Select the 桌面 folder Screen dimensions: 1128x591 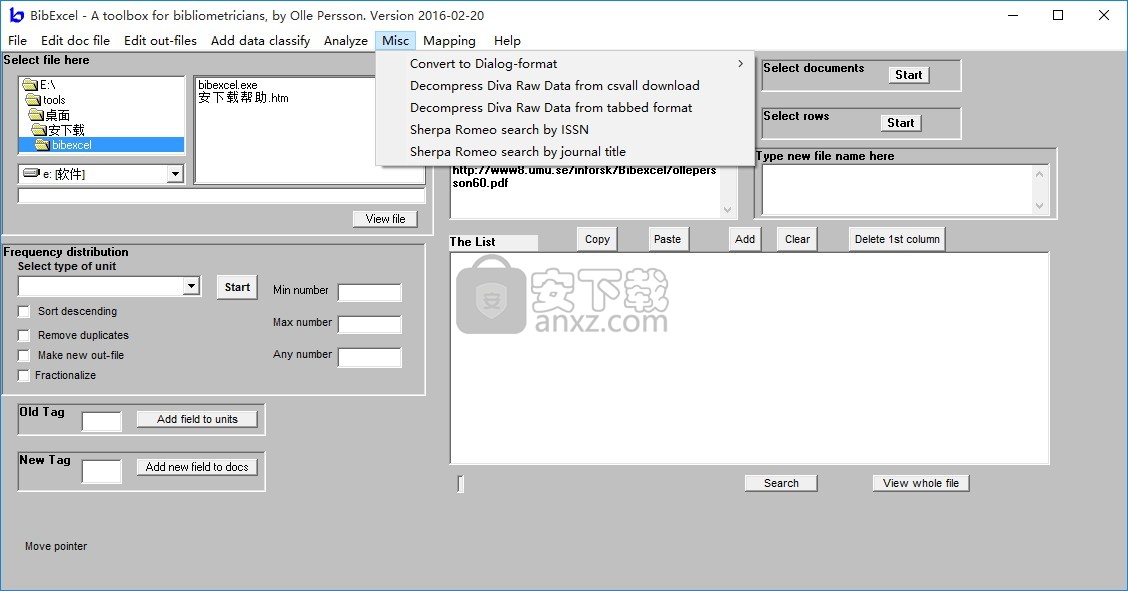point(49,115)
